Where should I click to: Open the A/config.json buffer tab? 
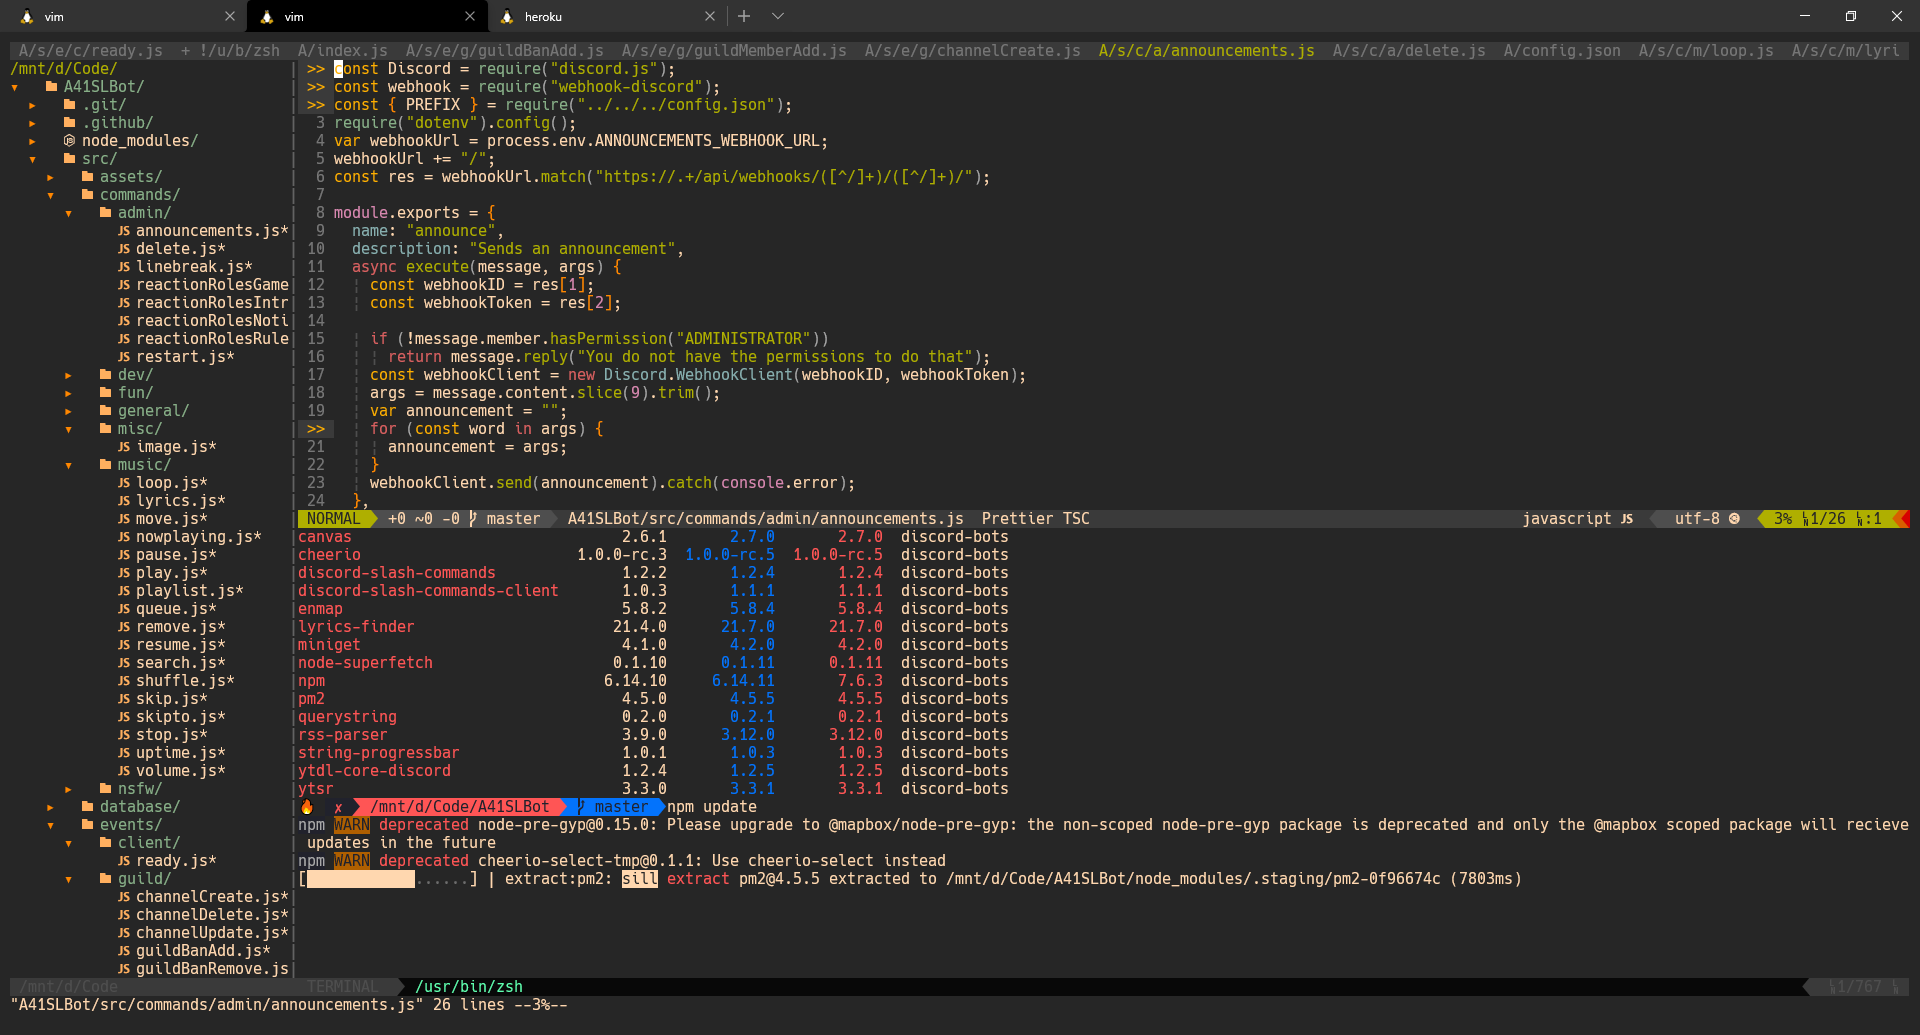pyautogui.click(x=1562, y=51)
